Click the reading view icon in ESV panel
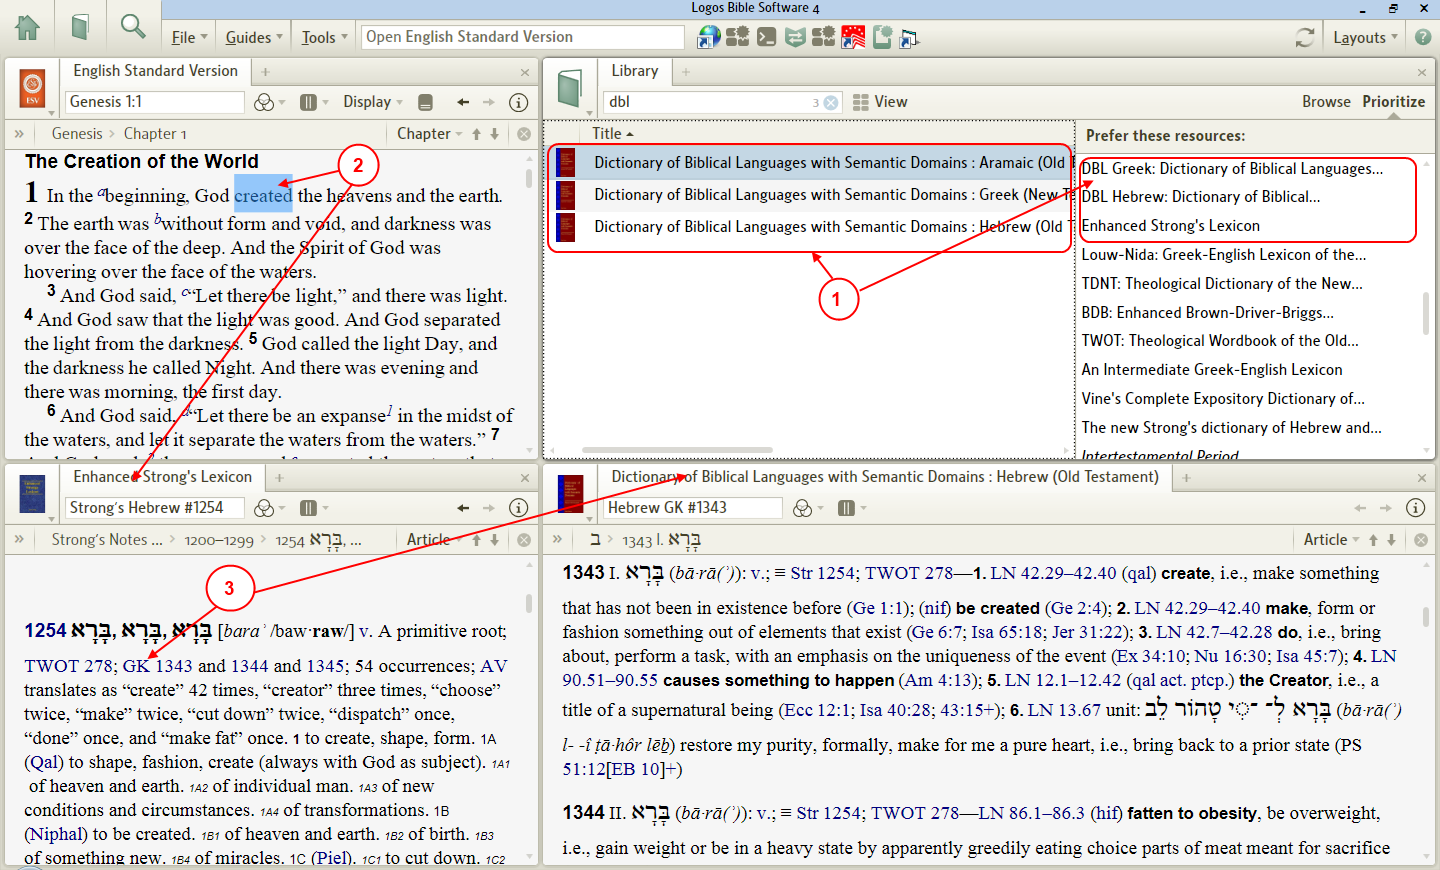Image resolution: width=1440 pixels, height=870 pixels. pos(425,102)
